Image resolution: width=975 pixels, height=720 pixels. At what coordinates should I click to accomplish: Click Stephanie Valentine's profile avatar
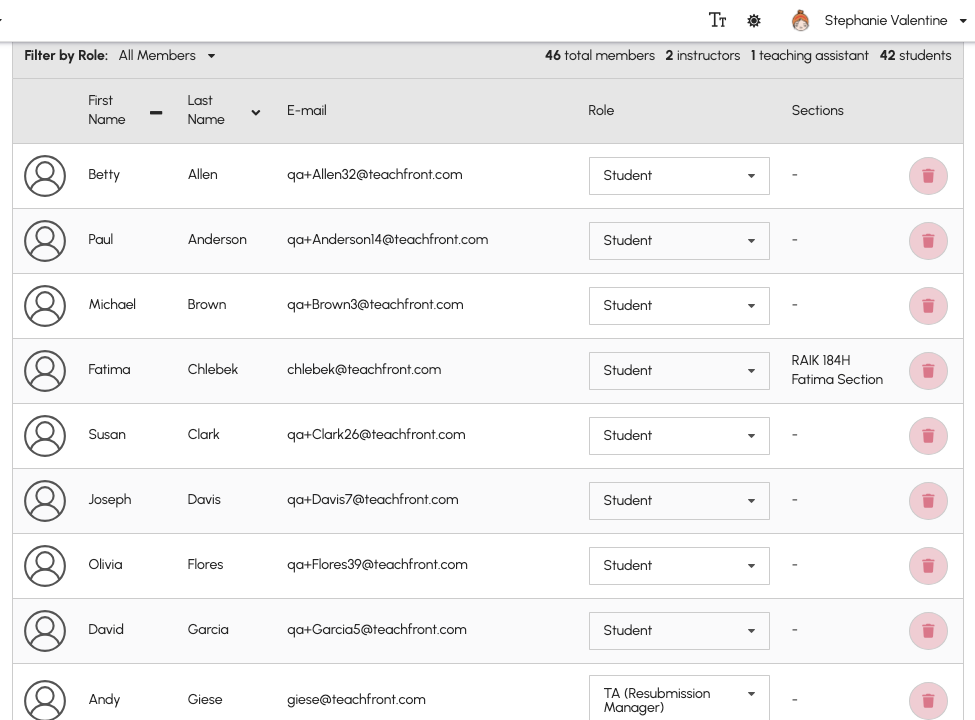point(800,21)
